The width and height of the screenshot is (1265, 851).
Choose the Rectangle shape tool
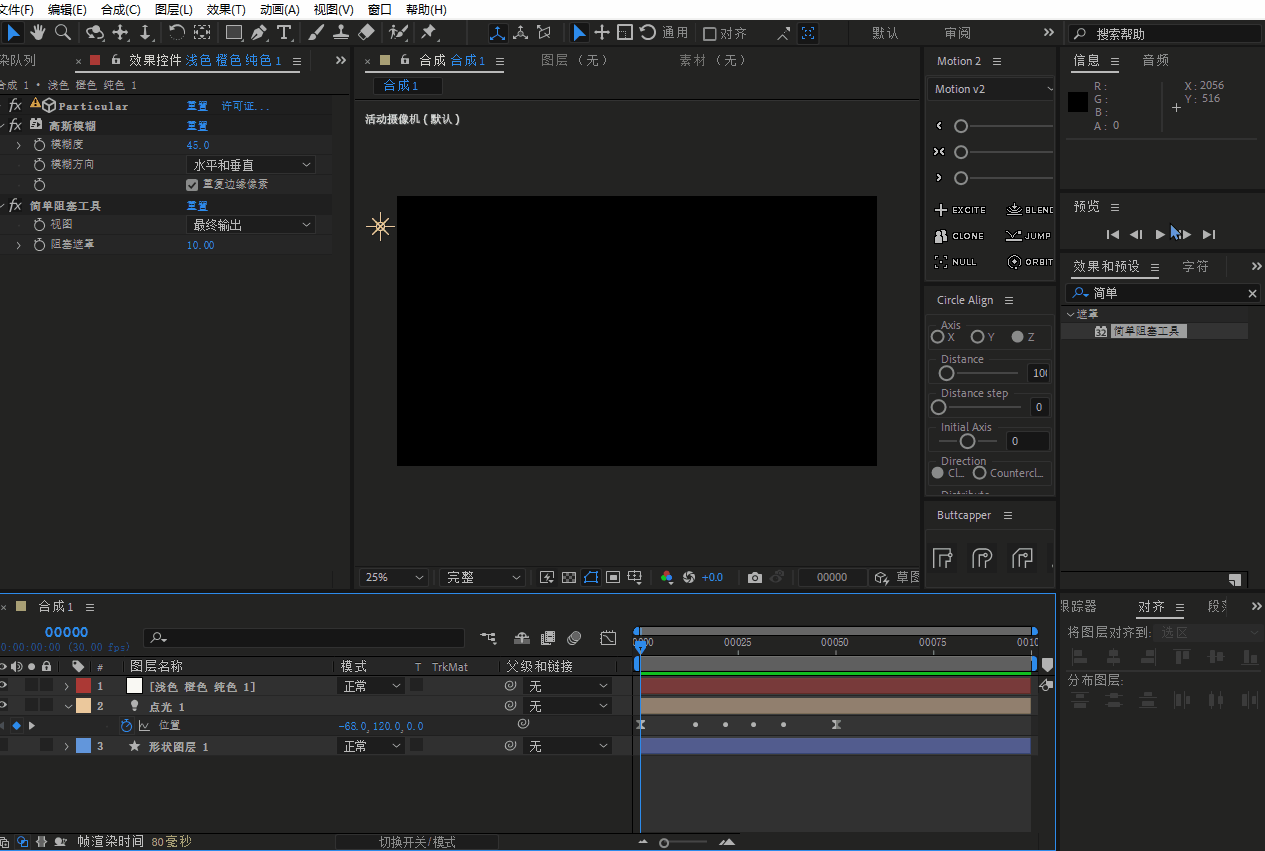233,33
